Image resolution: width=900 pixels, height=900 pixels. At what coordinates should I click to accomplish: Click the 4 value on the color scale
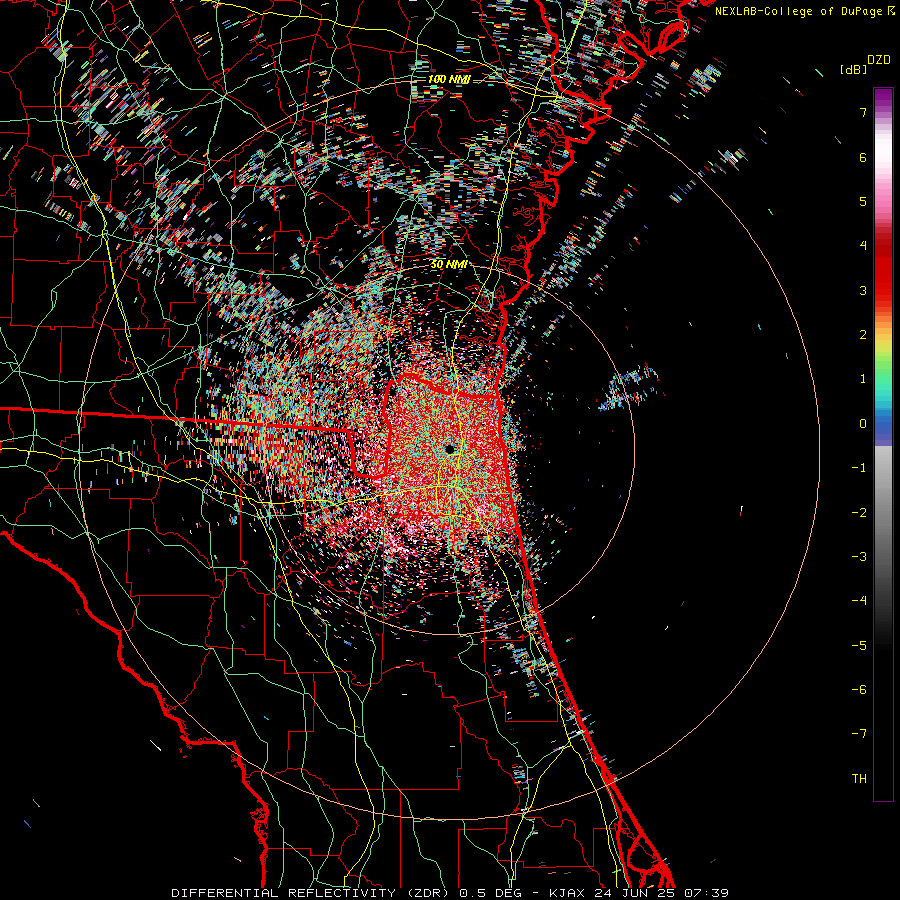863,246
